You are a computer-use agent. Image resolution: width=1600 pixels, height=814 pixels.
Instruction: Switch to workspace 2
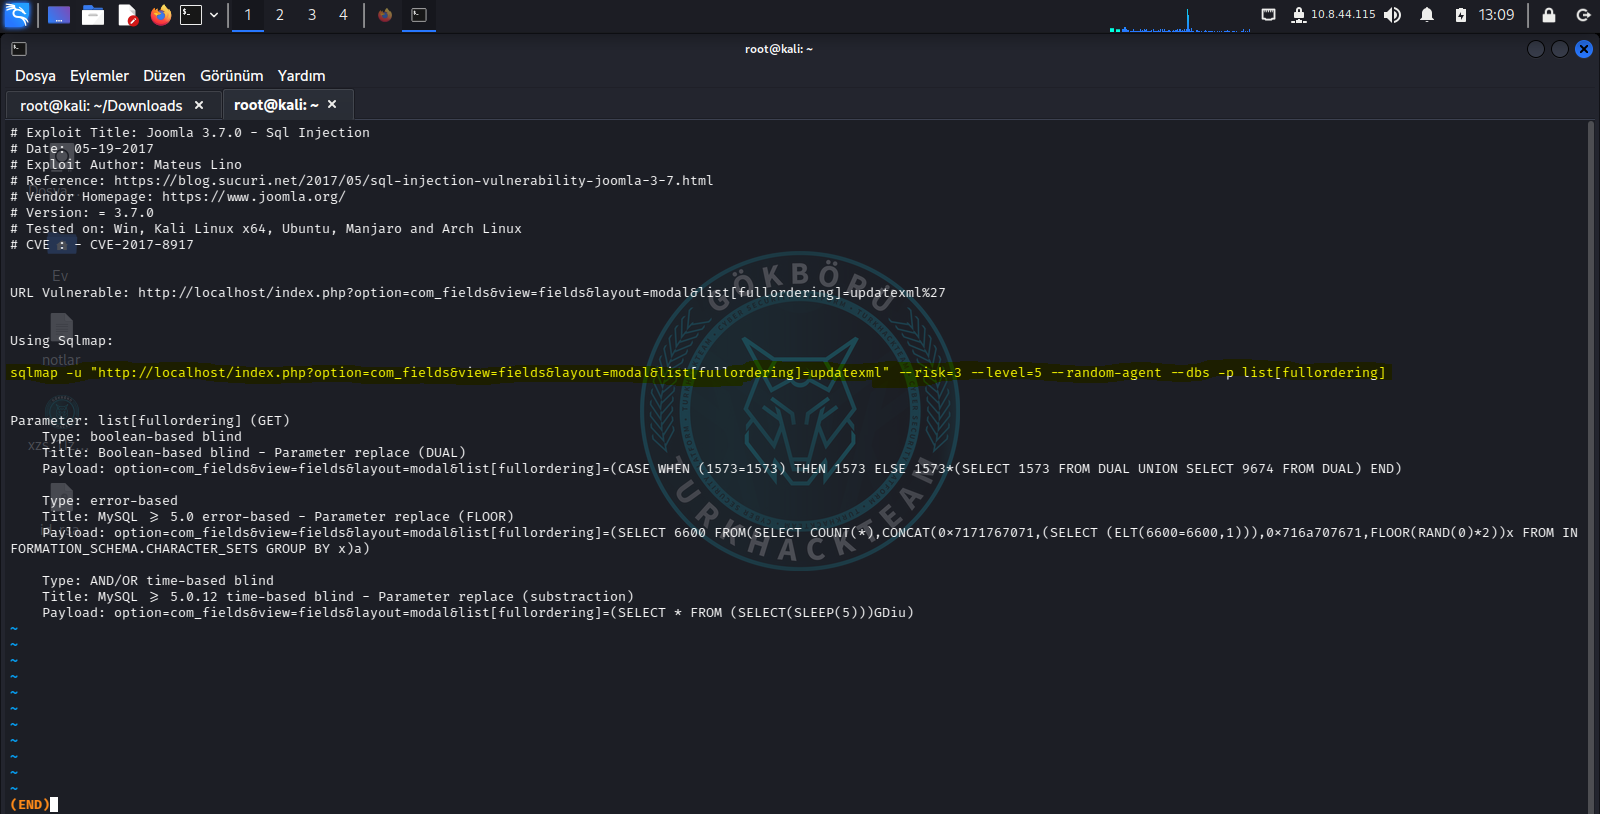click(x=280, y=15)
